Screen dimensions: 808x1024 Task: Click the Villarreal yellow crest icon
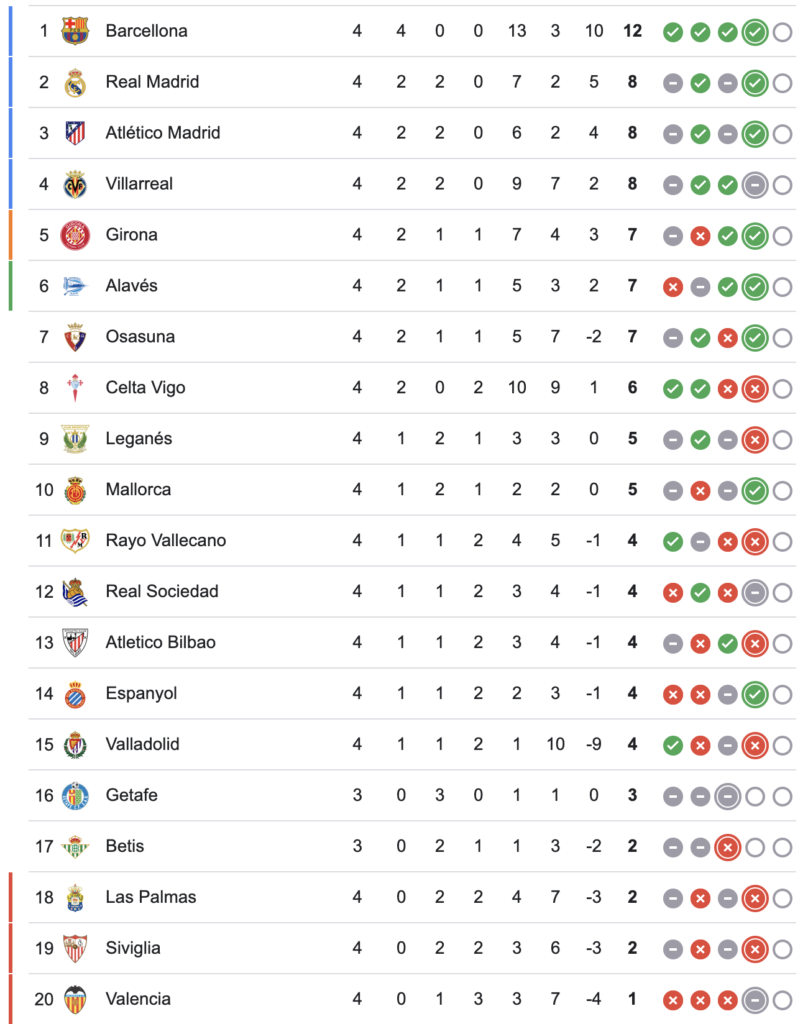(75, 184)
